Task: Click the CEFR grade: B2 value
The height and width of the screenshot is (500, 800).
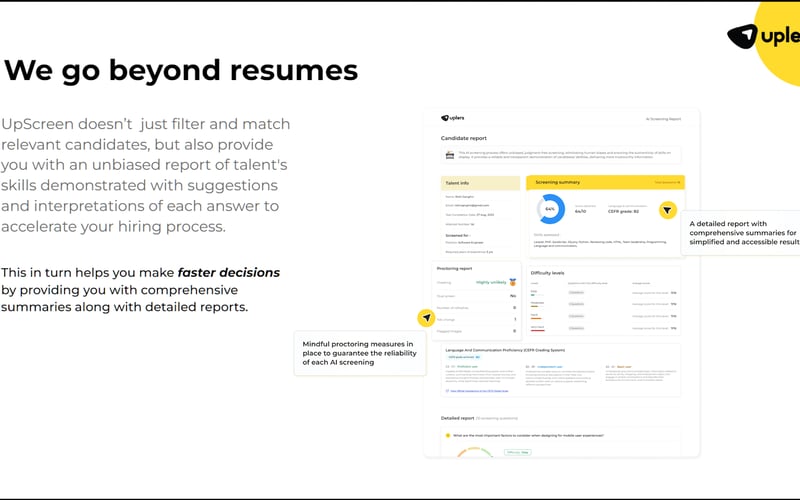Action: (x=623, y=211)
